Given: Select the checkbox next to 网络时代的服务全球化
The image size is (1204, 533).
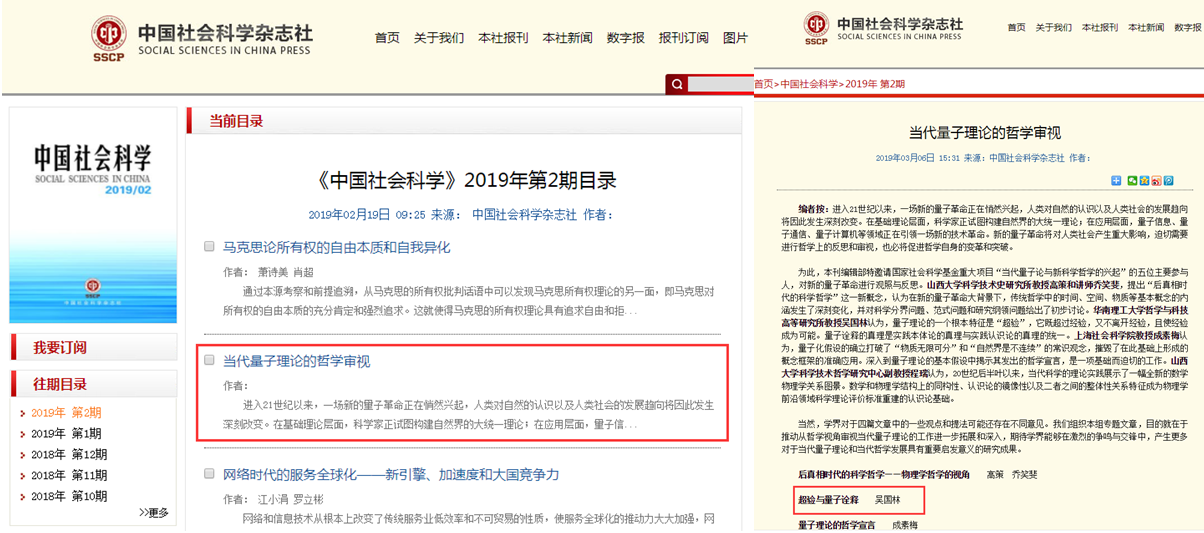Looking at the screenshot, I should (210, 473).
